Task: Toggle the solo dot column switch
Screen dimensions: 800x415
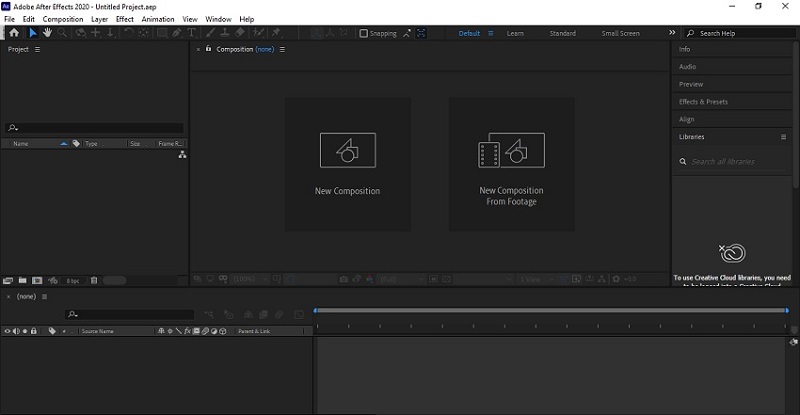Action: [24, 331]
